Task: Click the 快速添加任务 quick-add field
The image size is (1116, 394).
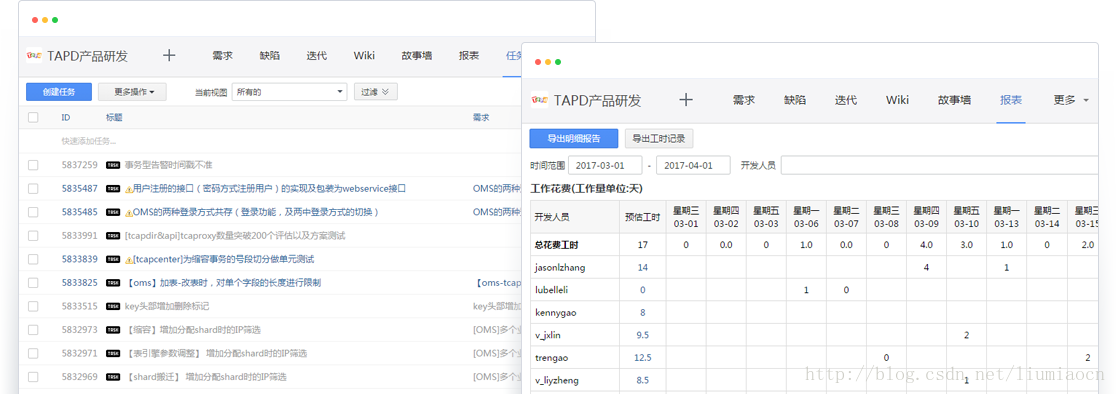Action: tap(88, 142)
